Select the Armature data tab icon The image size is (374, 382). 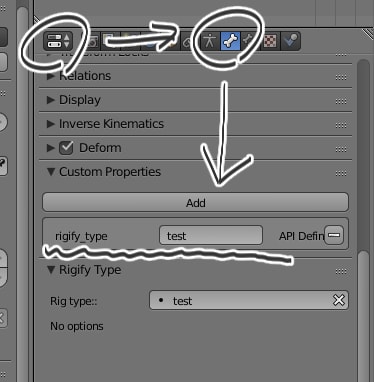210,41
